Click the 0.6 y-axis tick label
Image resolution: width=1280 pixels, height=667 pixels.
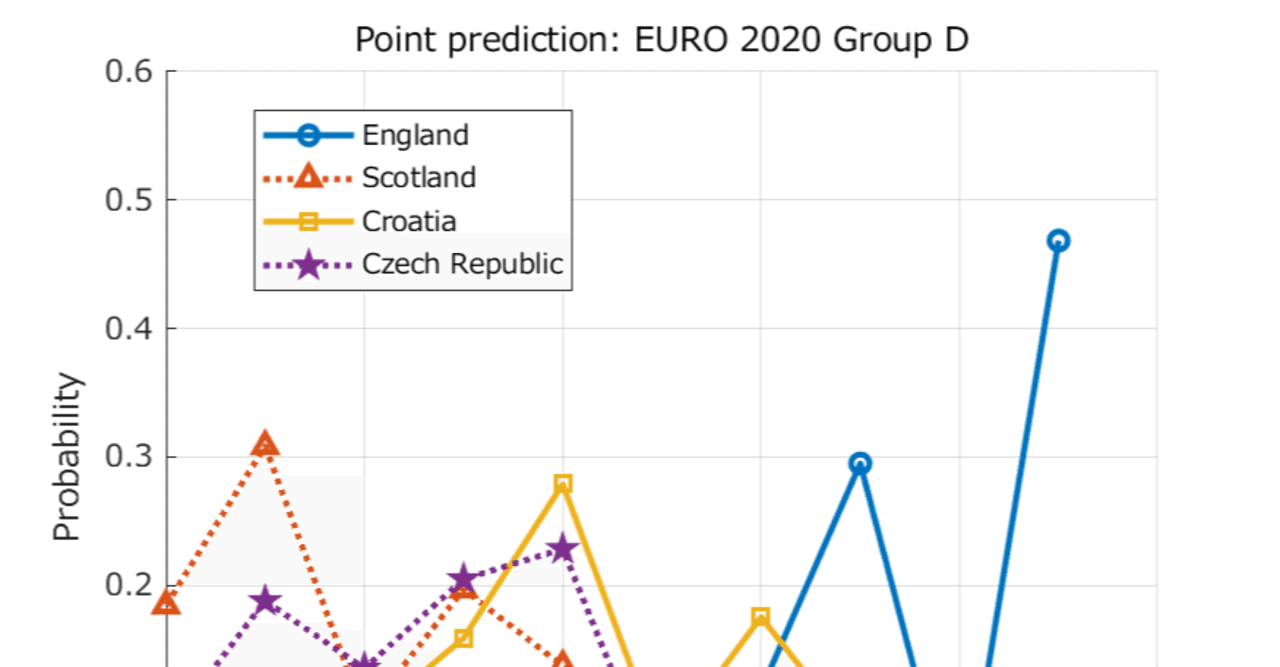pyautogui.click(x=127, y=72)
